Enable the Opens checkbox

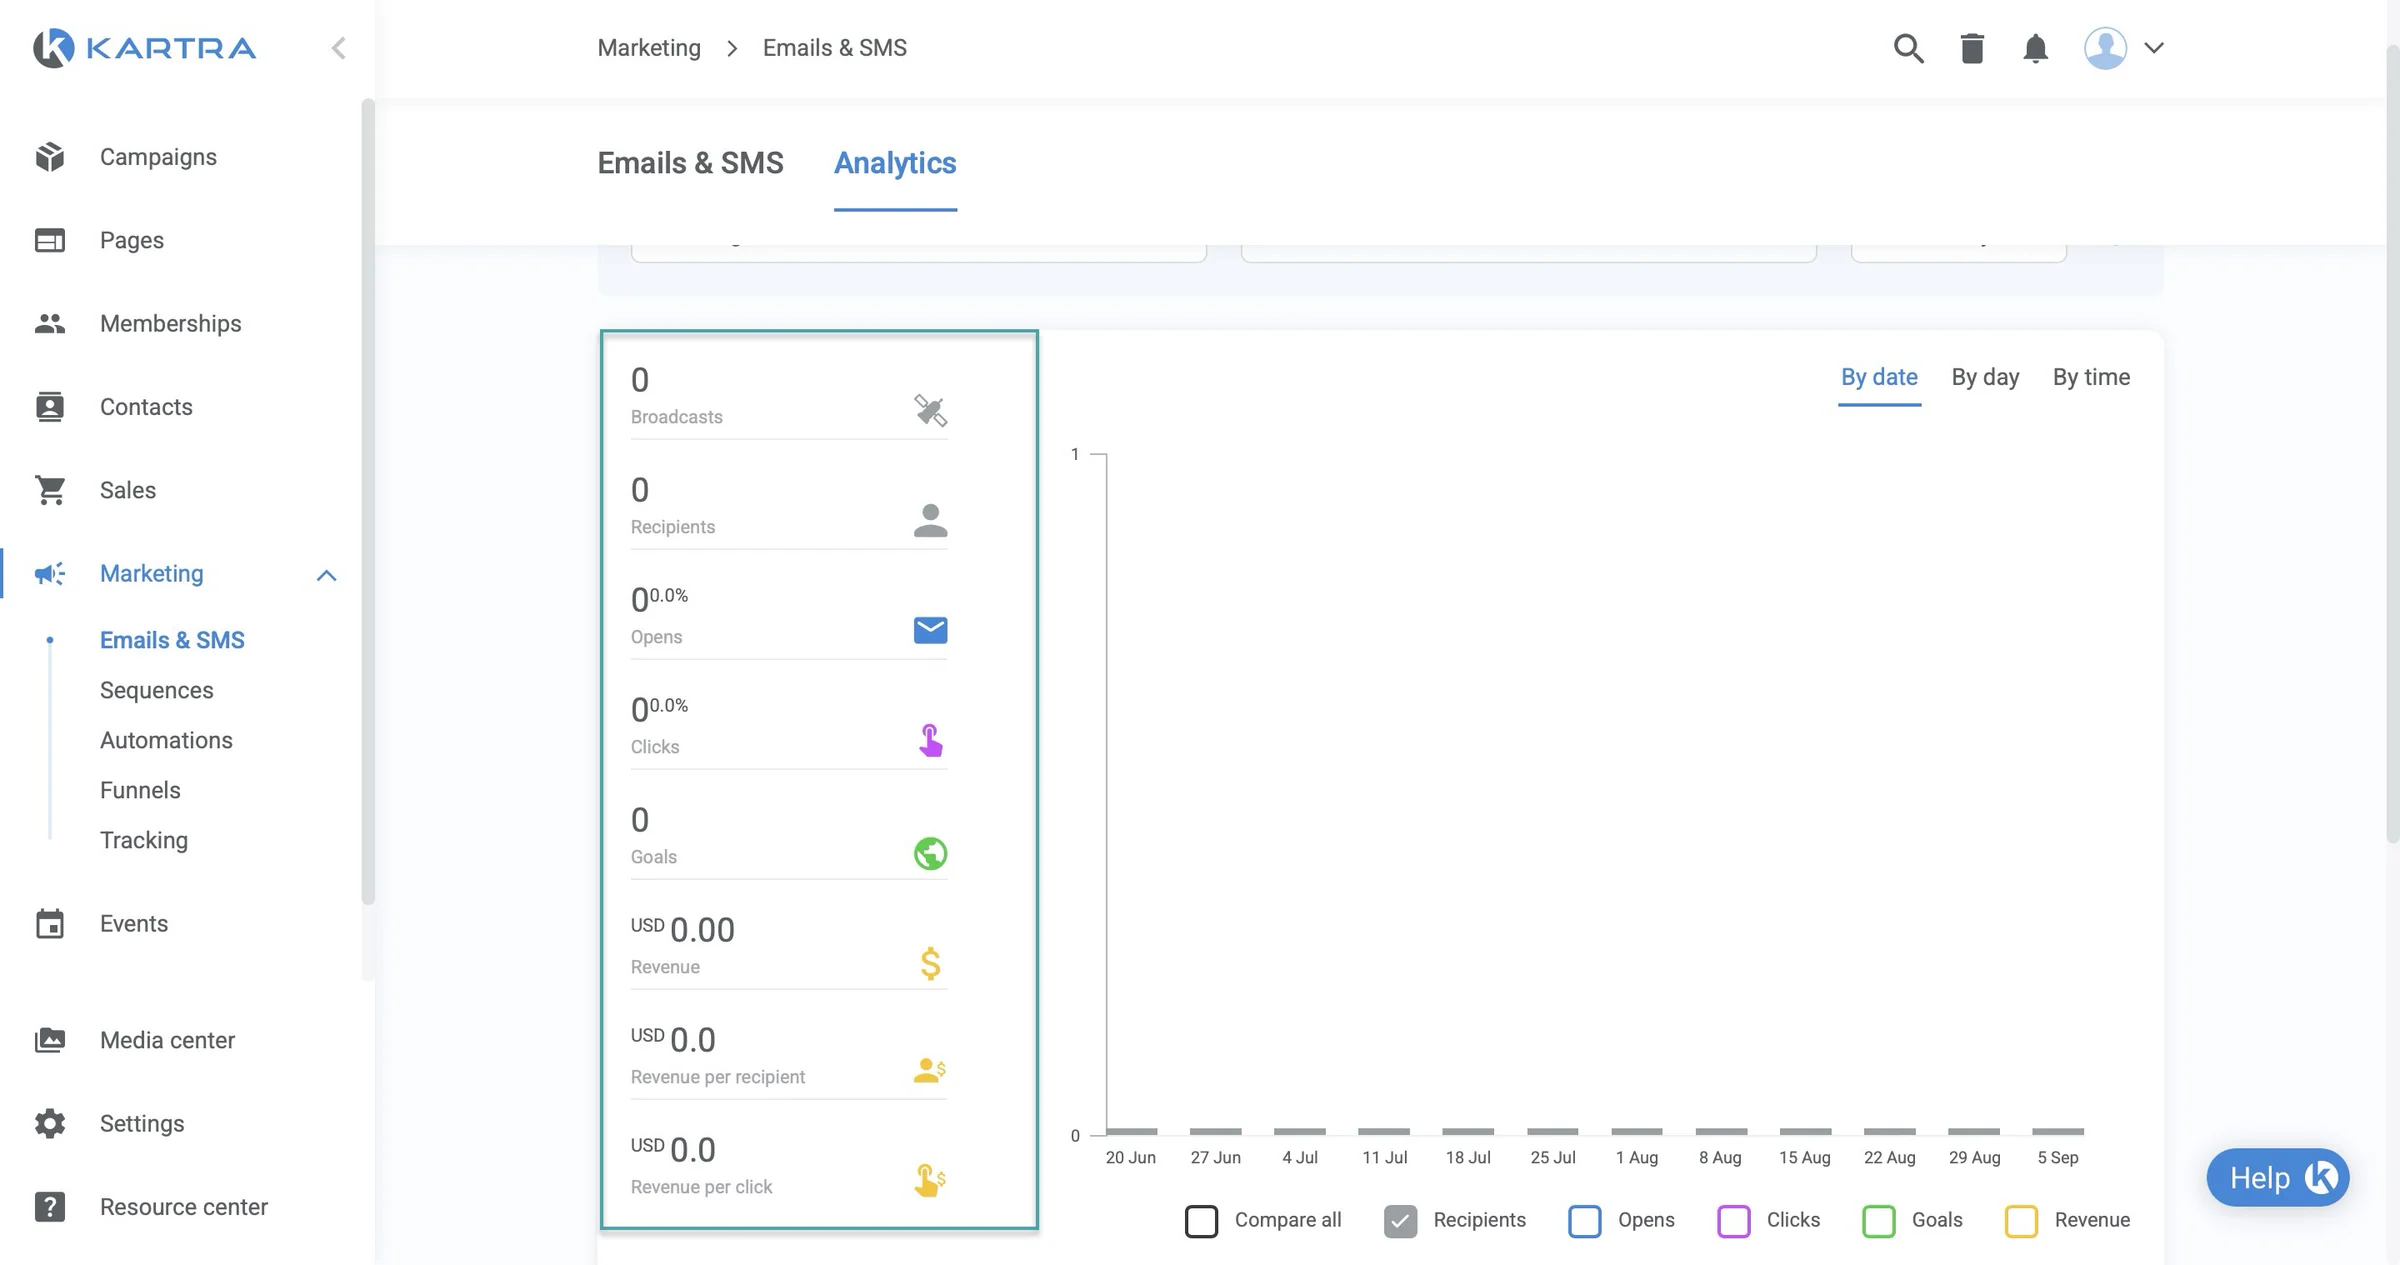tap(1584, 1221)
